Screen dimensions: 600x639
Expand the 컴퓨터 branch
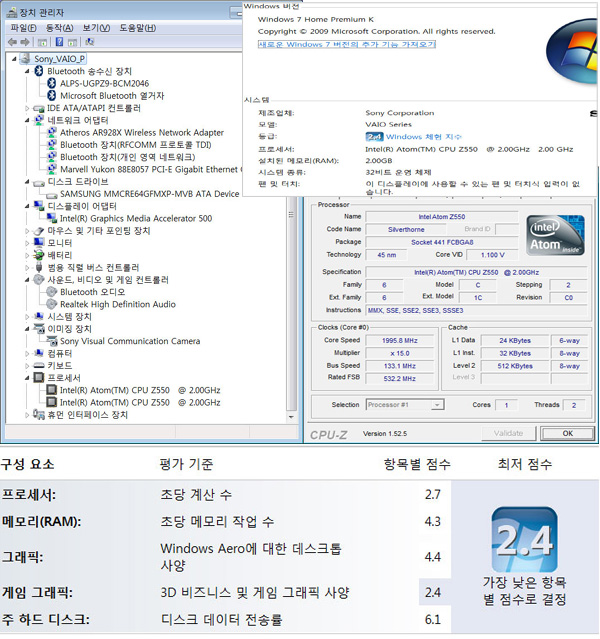pos(27,353)
